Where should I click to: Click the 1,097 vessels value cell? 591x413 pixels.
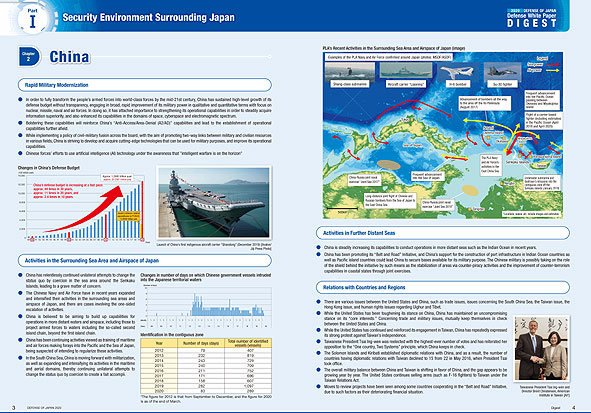point(248,386)
